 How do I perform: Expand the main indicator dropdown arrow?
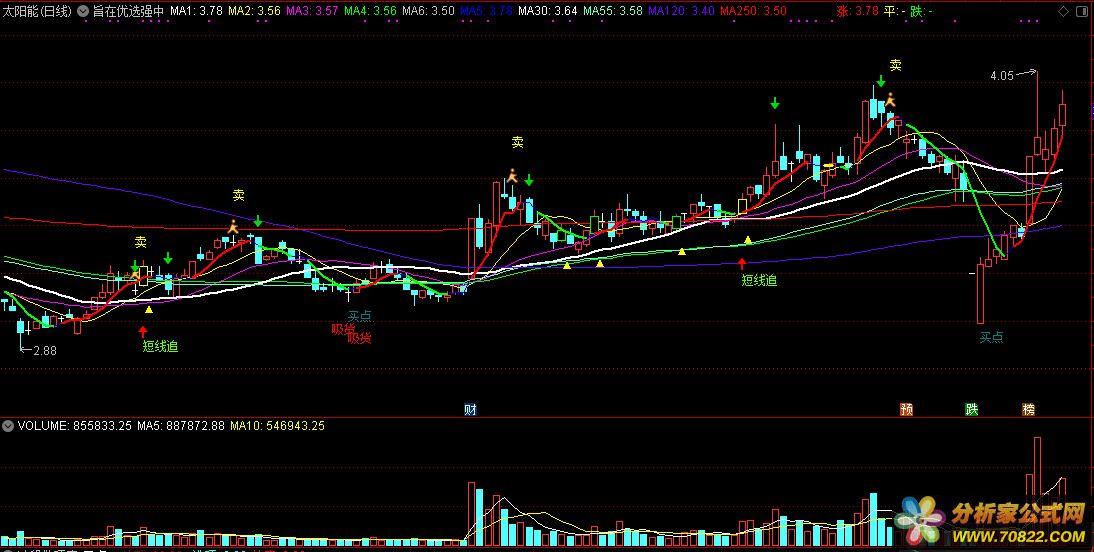click(x=84, y=11)
